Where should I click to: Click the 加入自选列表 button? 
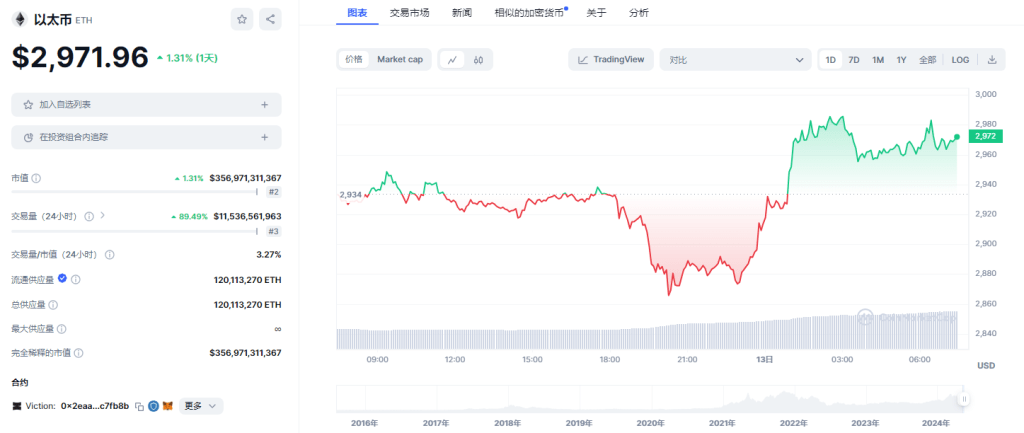(x=146, y=104)
